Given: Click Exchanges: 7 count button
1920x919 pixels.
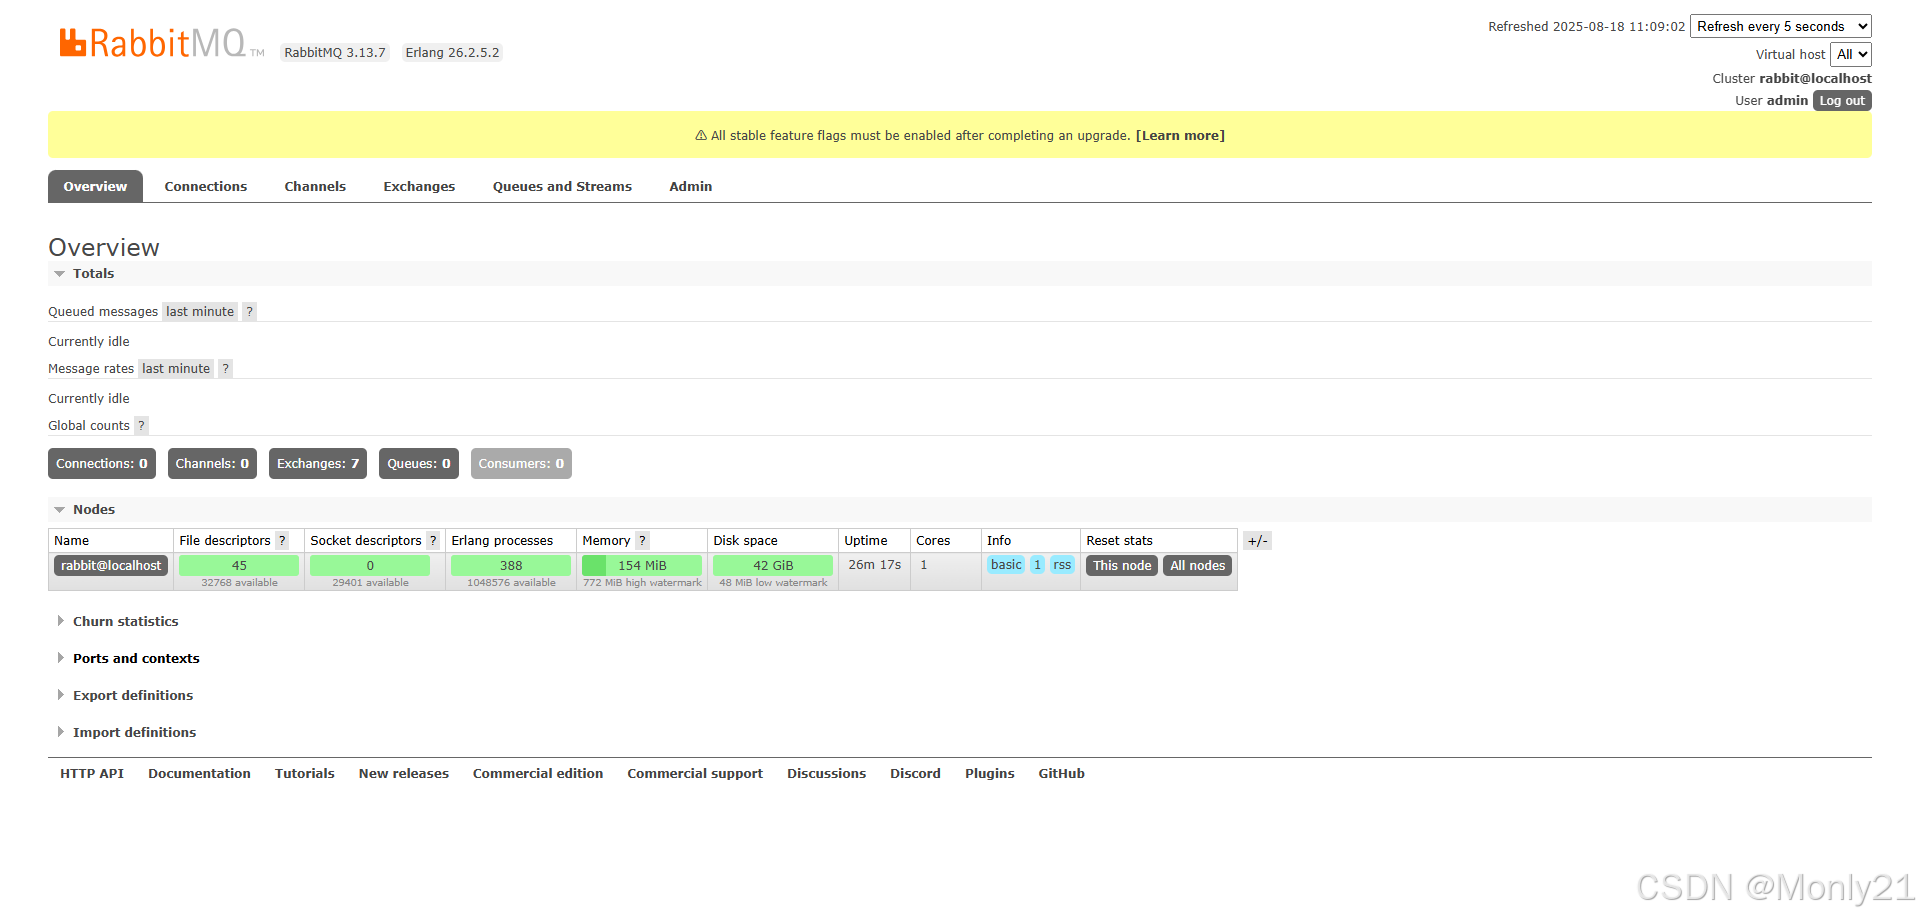Looking at the screenshot, I should pos(318,464).
